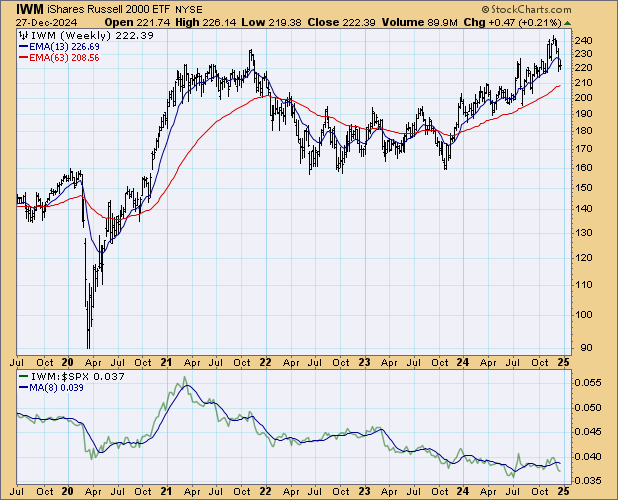Click the 20 year label on main chart axis
This screenshot has width=618, height=500.
pos(68,362)
